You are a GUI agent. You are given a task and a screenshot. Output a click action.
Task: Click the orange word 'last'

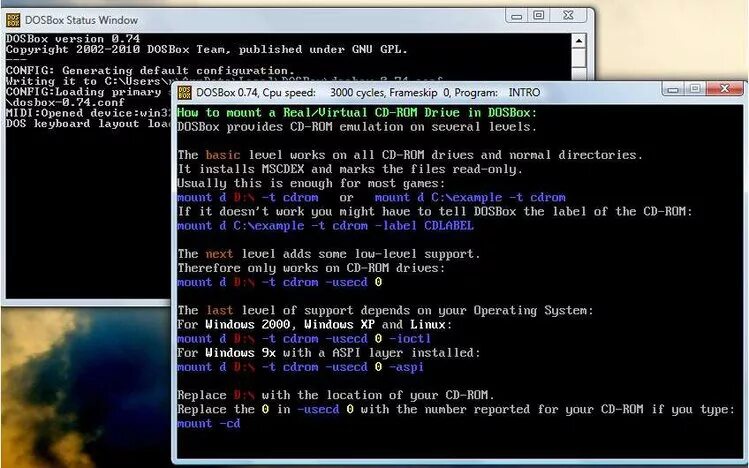coord(219,310)
